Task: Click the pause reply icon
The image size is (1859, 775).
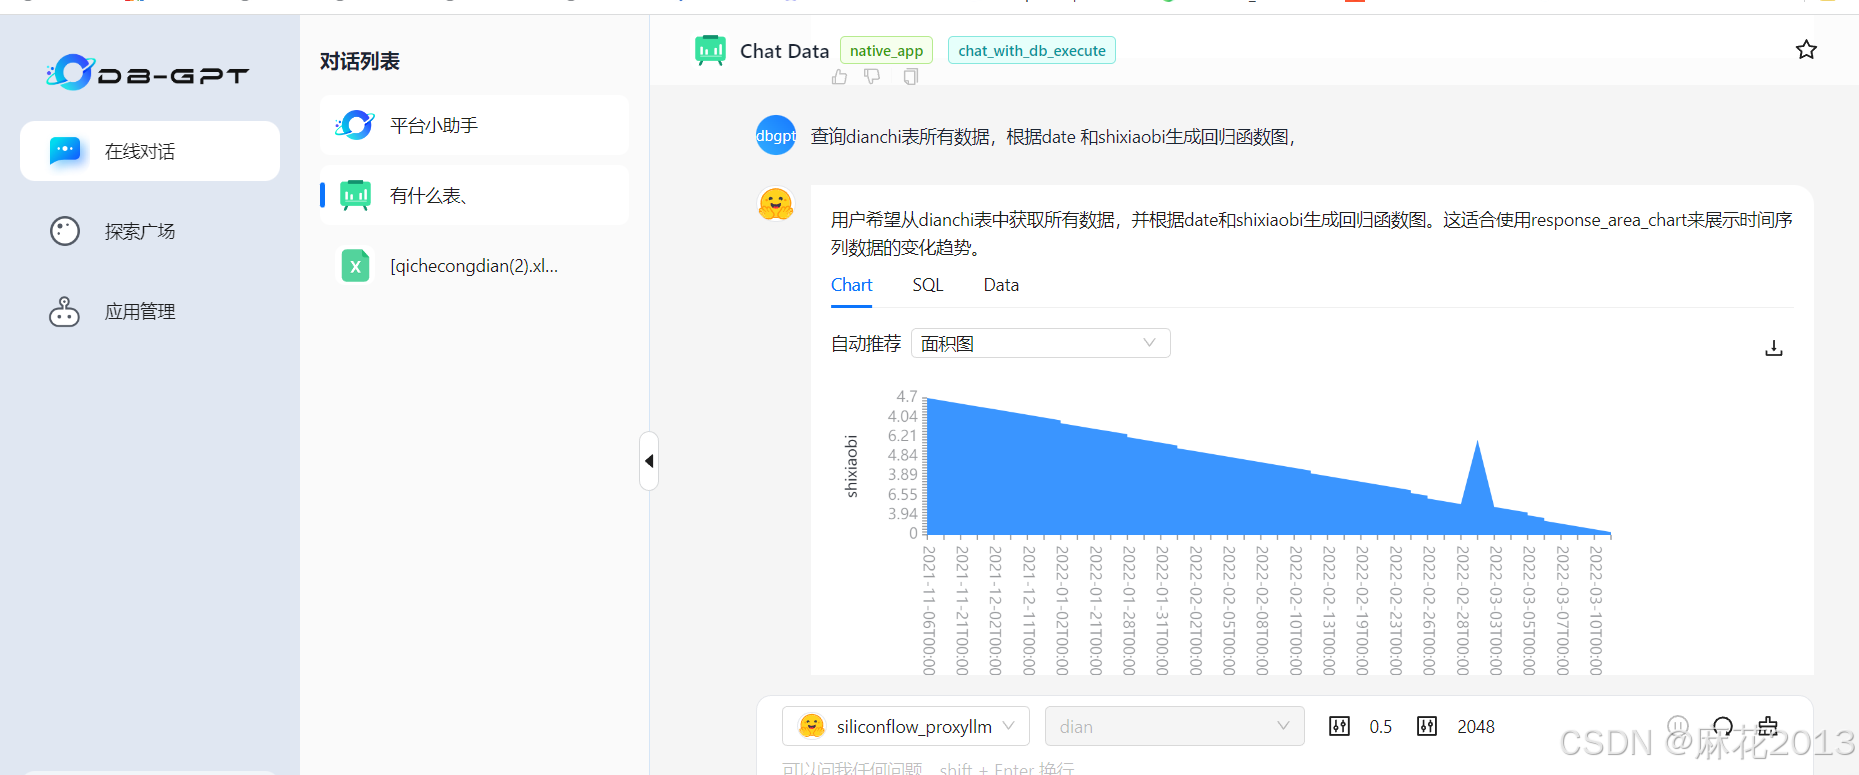Action: click(1678, 726)
